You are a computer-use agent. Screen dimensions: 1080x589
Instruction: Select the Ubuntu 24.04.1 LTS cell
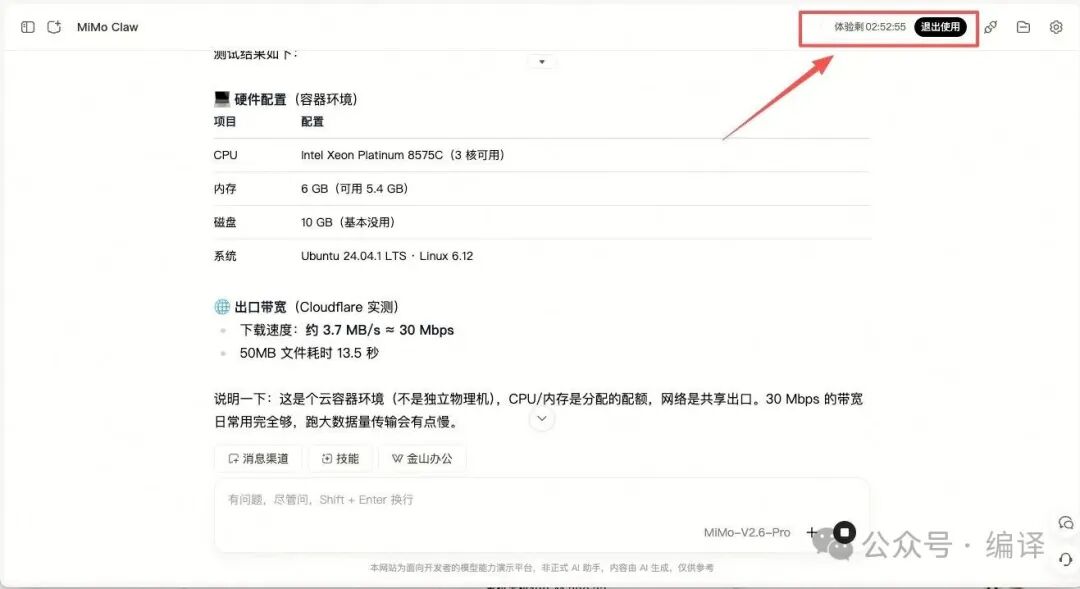click(x=387, y=256)
